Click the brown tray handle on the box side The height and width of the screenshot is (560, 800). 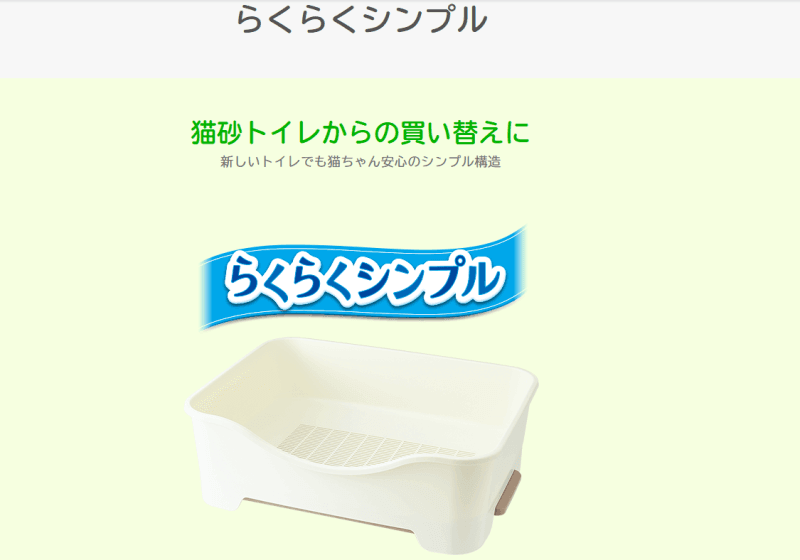pos(508,490)
